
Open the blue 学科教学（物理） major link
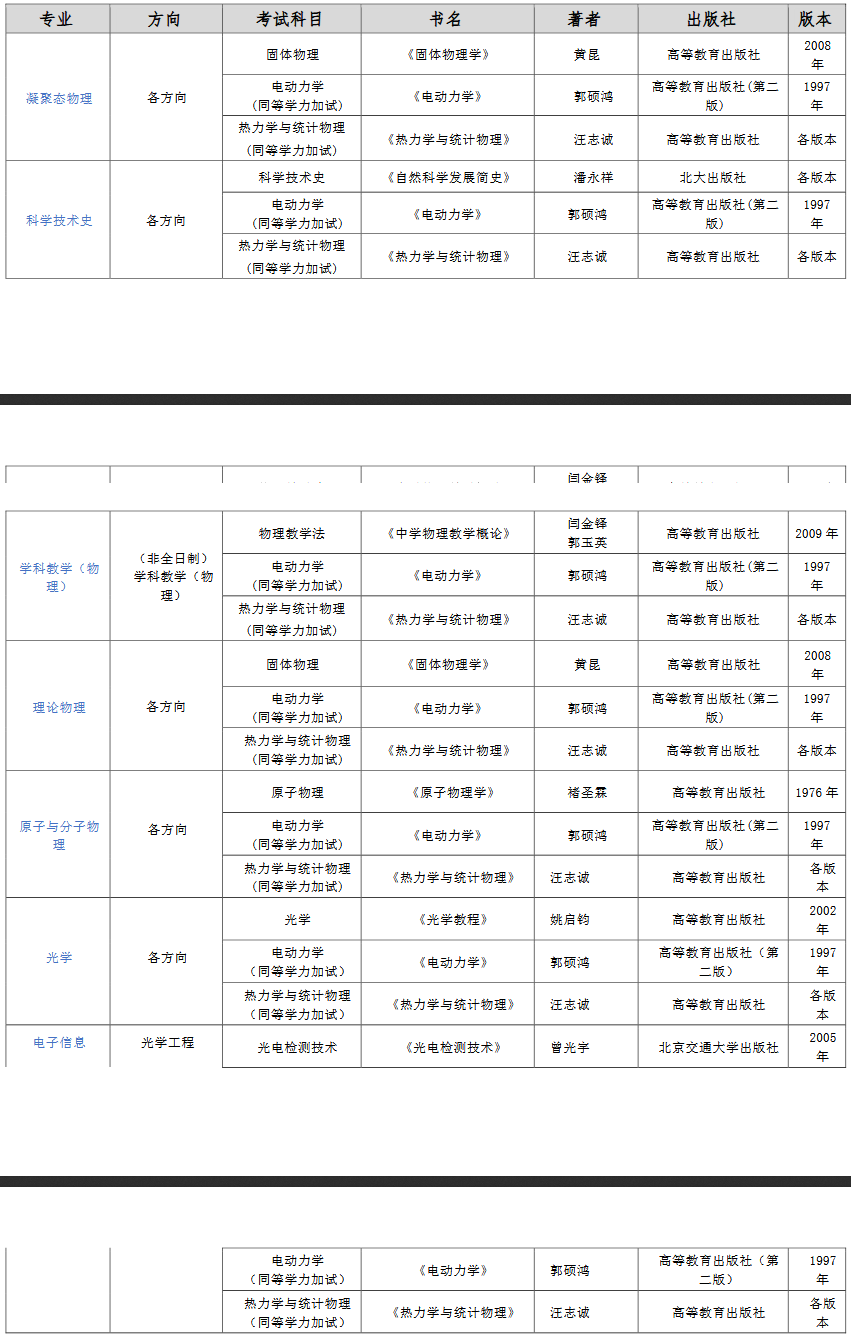[59, 577]
